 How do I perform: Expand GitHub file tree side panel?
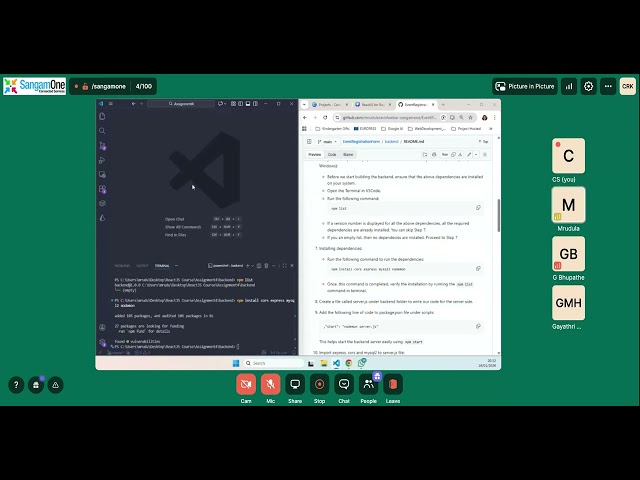(309, 142)
